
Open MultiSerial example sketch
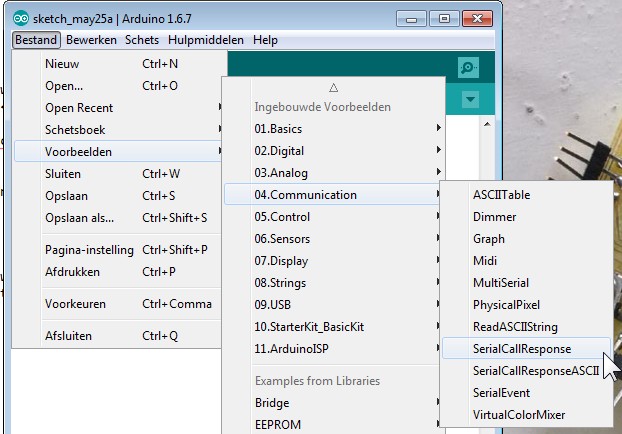pyautogui.click(x=526, y=283)
